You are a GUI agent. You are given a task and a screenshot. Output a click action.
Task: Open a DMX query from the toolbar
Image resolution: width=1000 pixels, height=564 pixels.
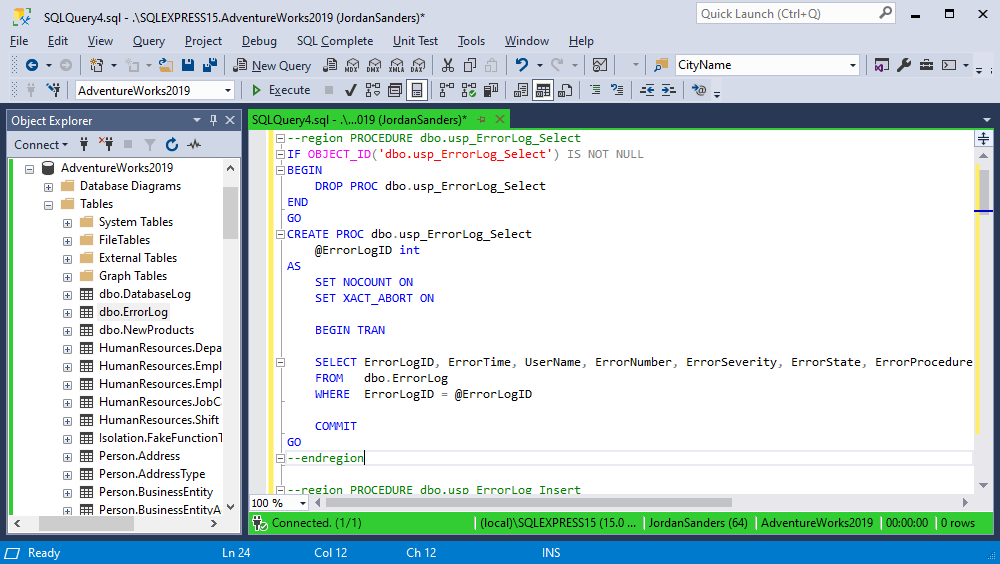[374, 65]
